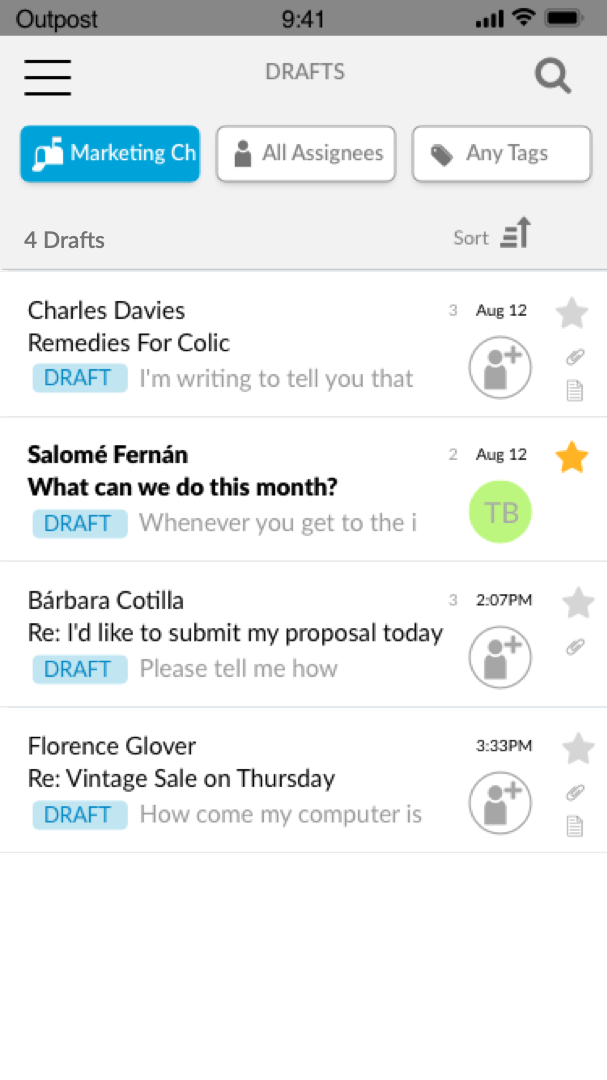Open the TB assignee avatar
The image size is (607, 1080).
500,512
